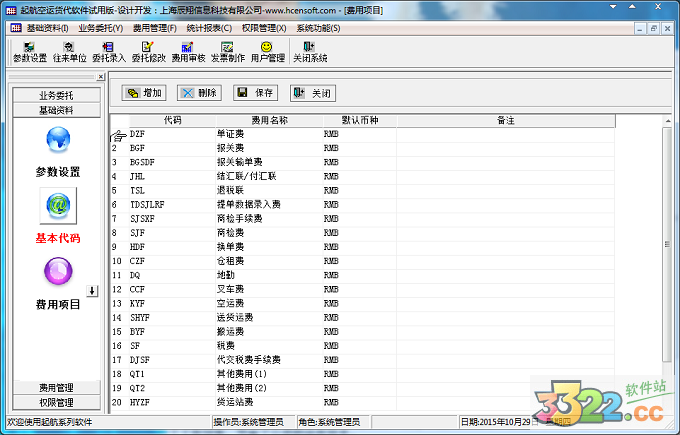Click the 增加 button
680x435 pixels.
click(x=144, y=93)
